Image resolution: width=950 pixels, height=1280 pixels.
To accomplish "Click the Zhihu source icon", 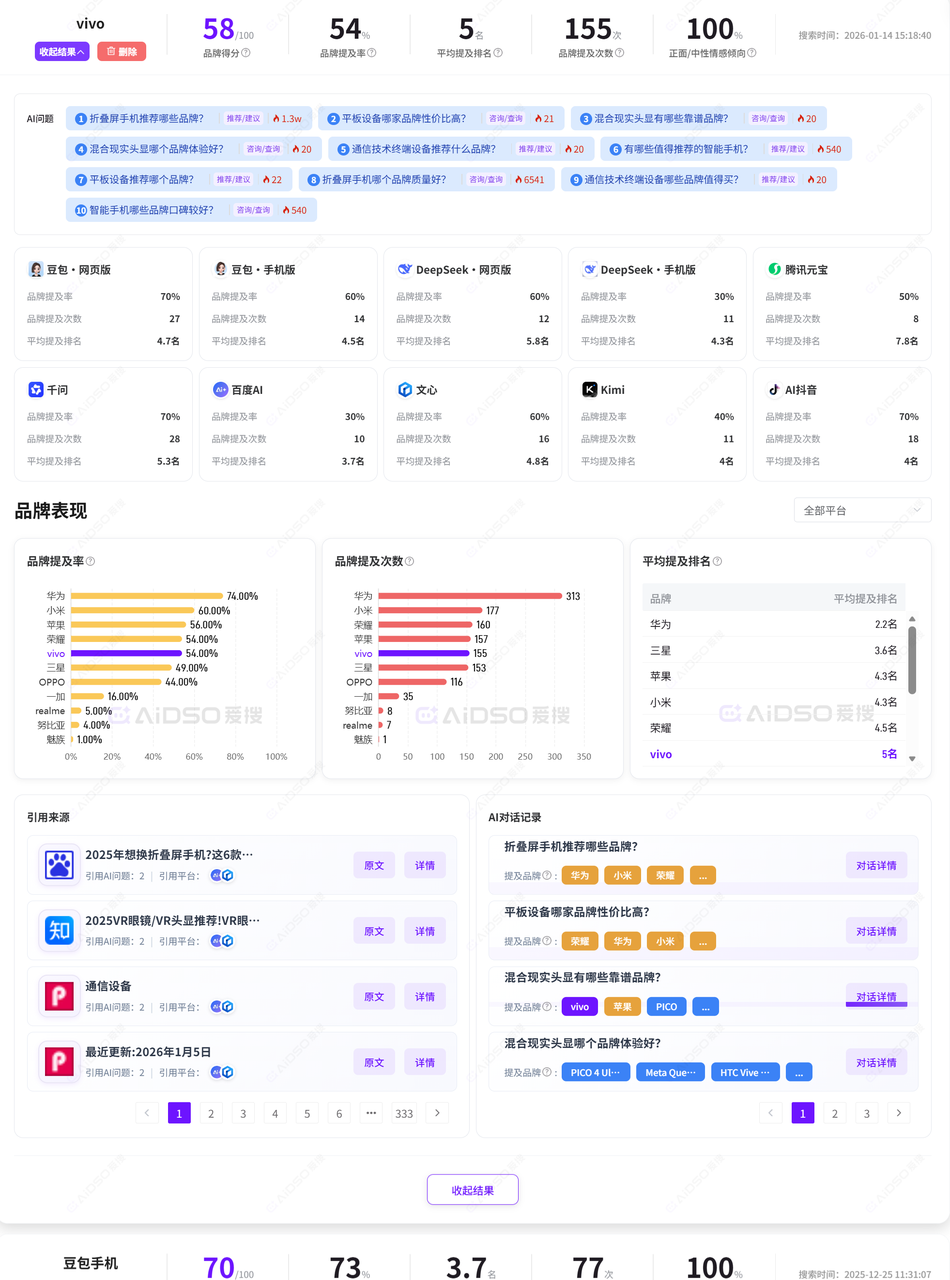I will coord(59,931).
